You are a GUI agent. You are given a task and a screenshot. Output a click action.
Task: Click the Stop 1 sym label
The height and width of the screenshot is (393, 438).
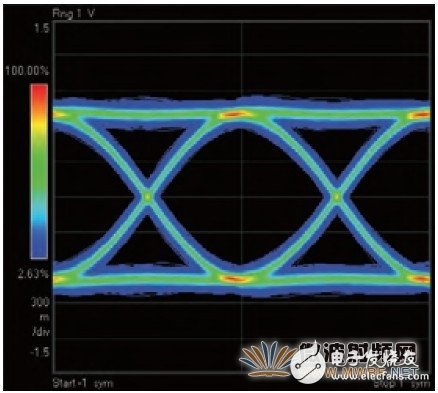(x=401, y=384)
